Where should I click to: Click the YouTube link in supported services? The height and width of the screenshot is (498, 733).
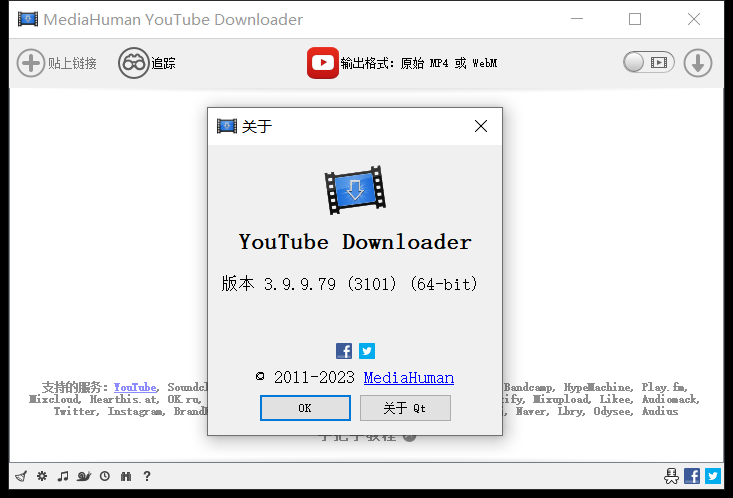click(x=135, y=387)
